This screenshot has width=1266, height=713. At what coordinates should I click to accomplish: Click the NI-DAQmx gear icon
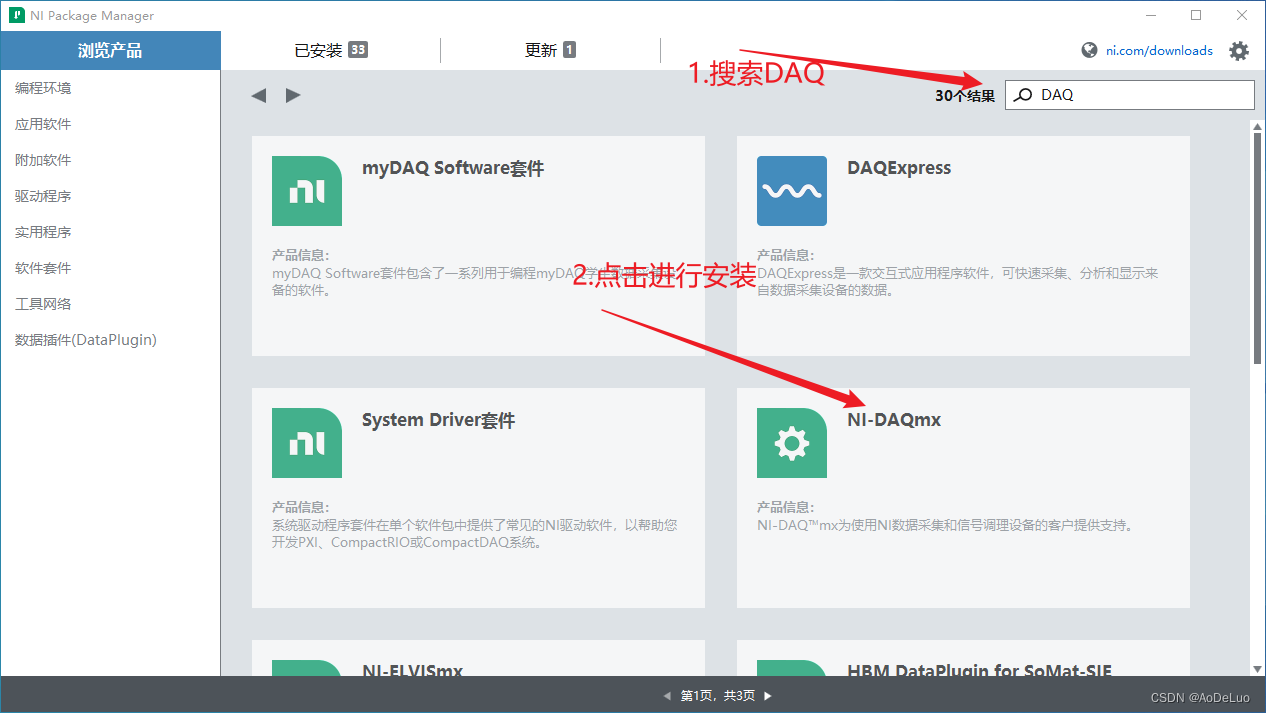792,443
